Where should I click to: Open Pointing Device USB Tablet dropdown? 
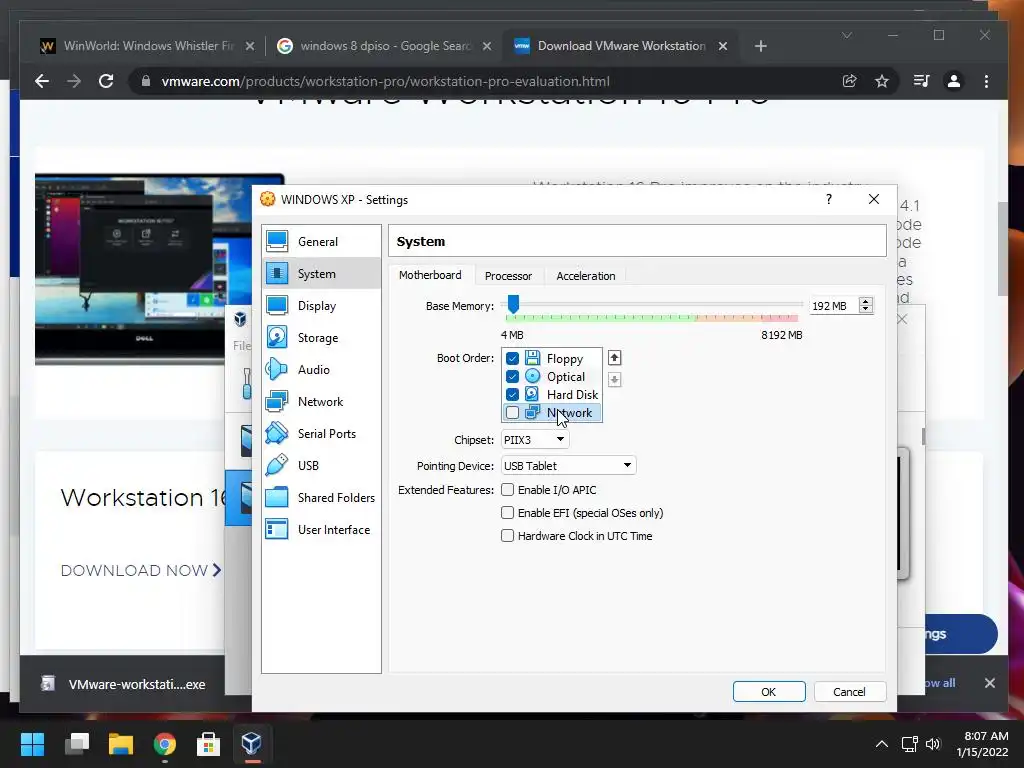pos(568,466)
